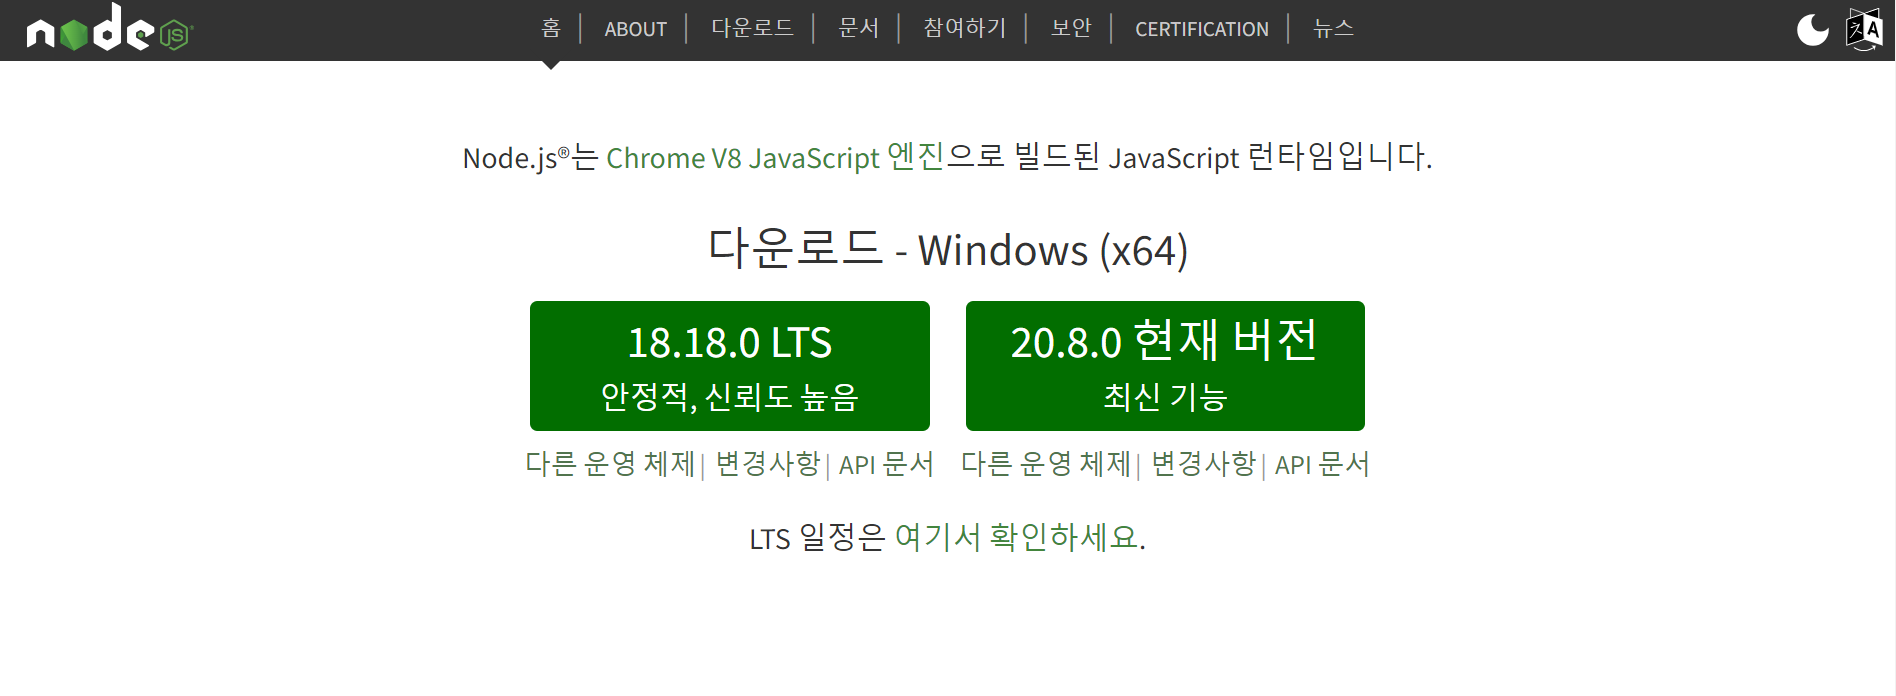View 변경사항 for 18.18.0 LTS
1896x696 pixels.
pyautogui.click(x=768, y=464)
